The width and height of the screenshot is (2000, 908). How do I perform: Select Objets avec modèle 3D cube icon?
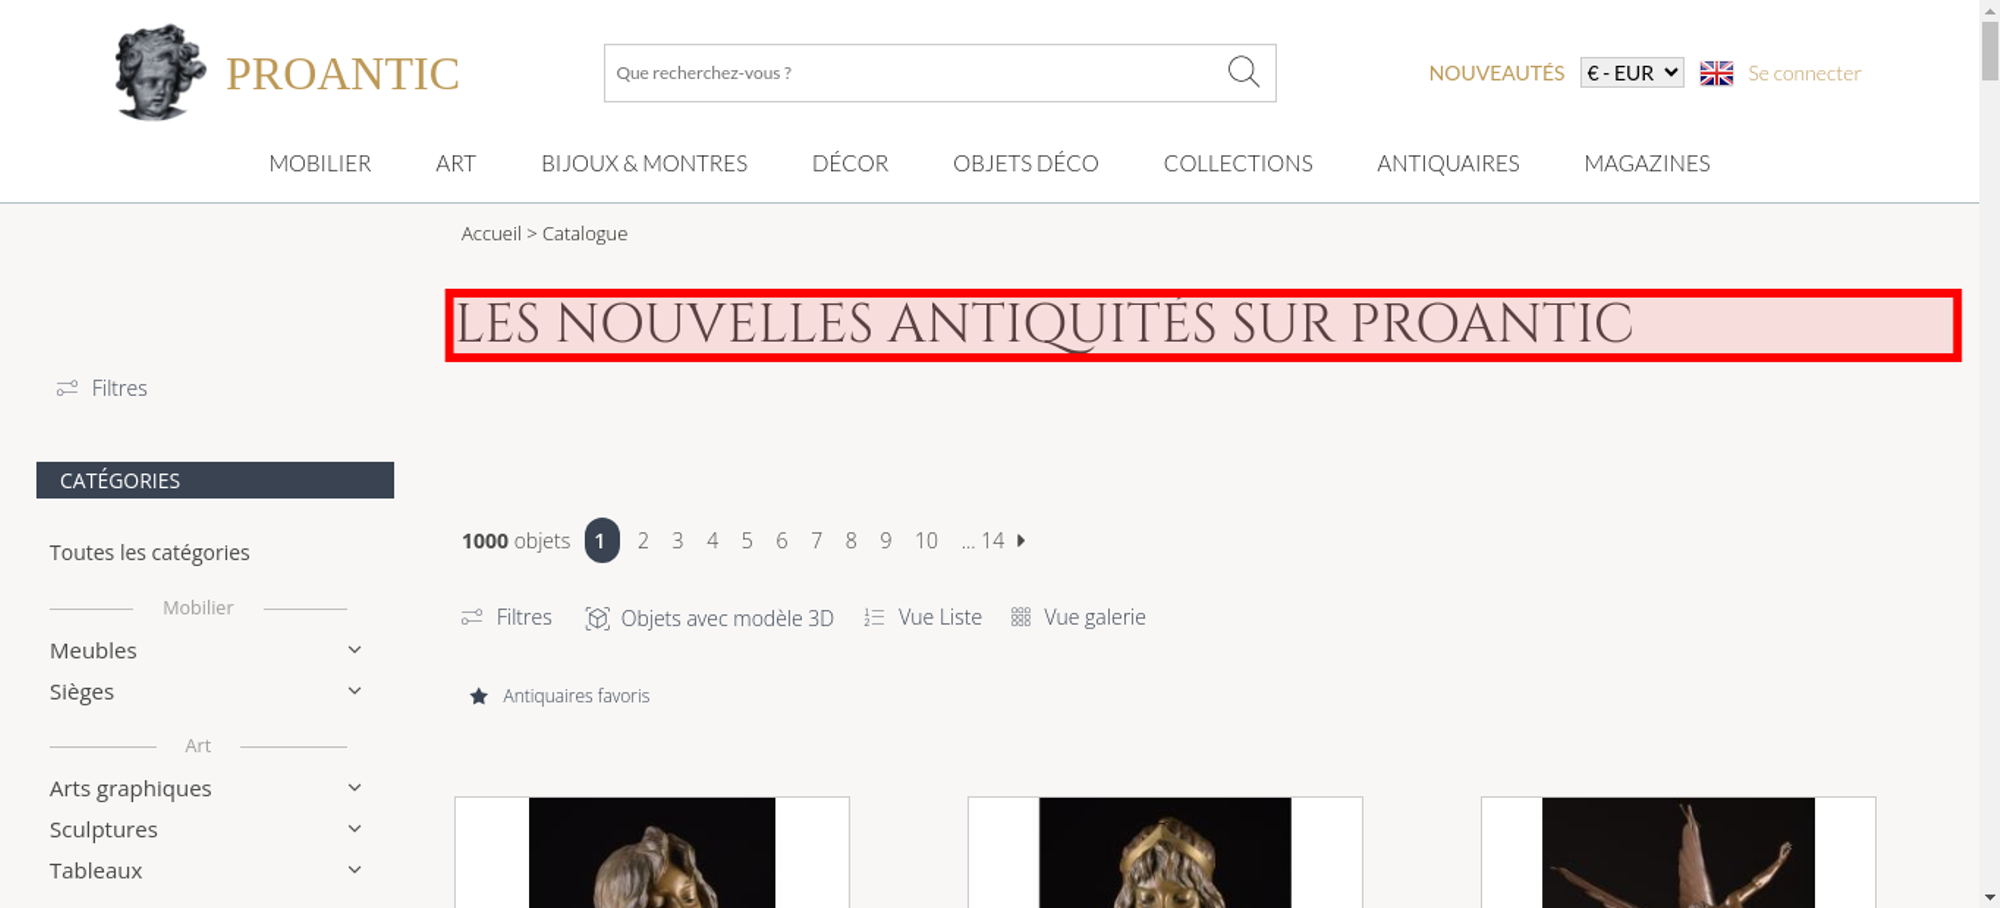597,618
